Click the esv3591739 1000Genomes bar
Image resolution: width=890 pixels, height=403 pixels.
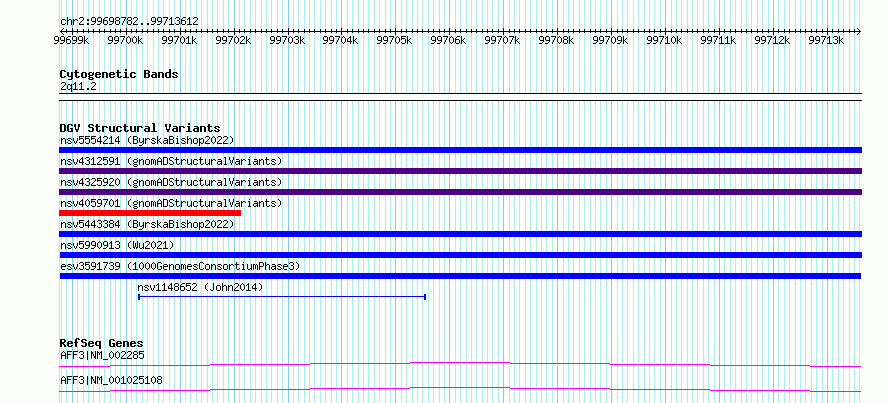click(x=460, y=276)
